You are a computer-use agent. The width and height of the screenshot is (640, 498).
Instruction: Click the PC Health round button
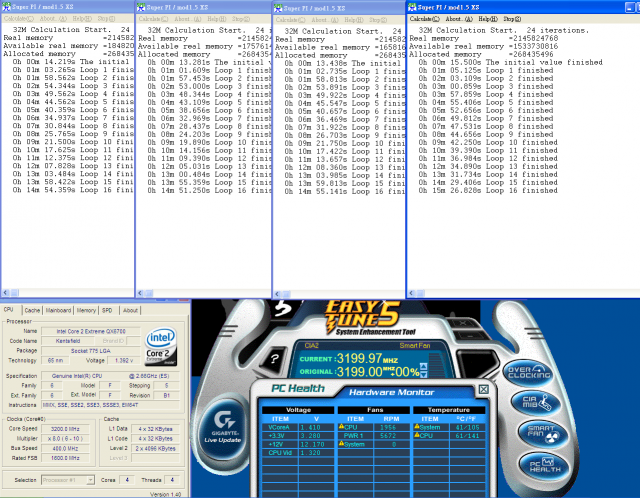coord(544,465)
